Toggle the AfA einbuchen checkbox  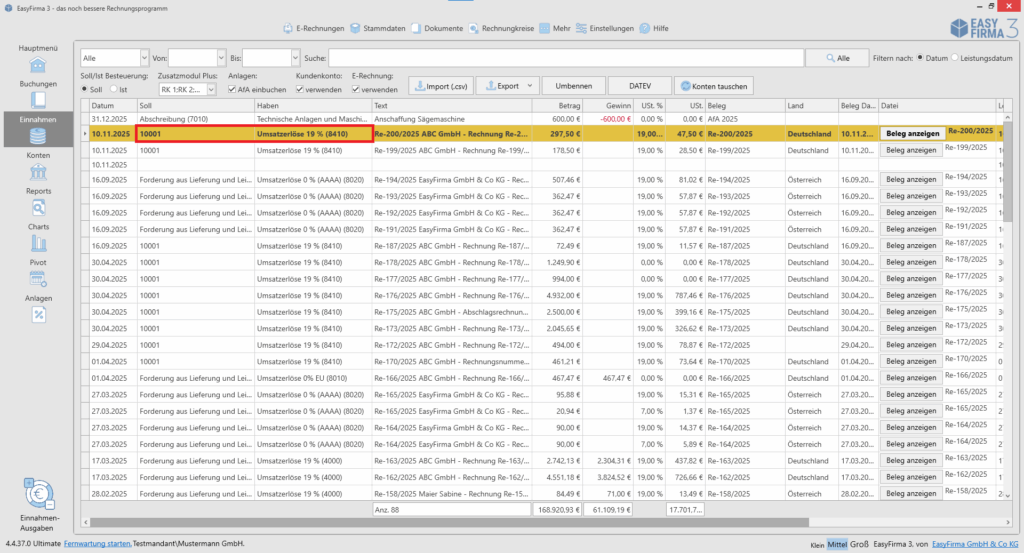click(232, 90)
